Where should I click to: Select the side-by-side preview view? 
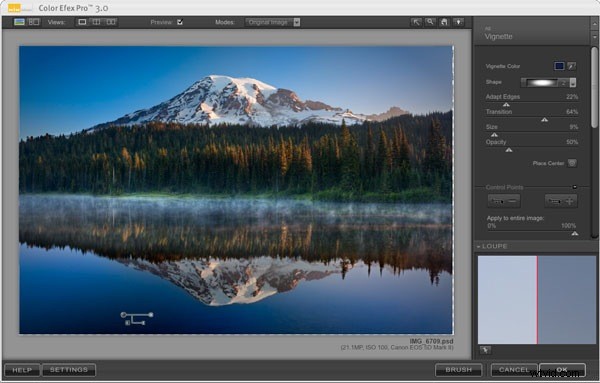tap(111, 22)
